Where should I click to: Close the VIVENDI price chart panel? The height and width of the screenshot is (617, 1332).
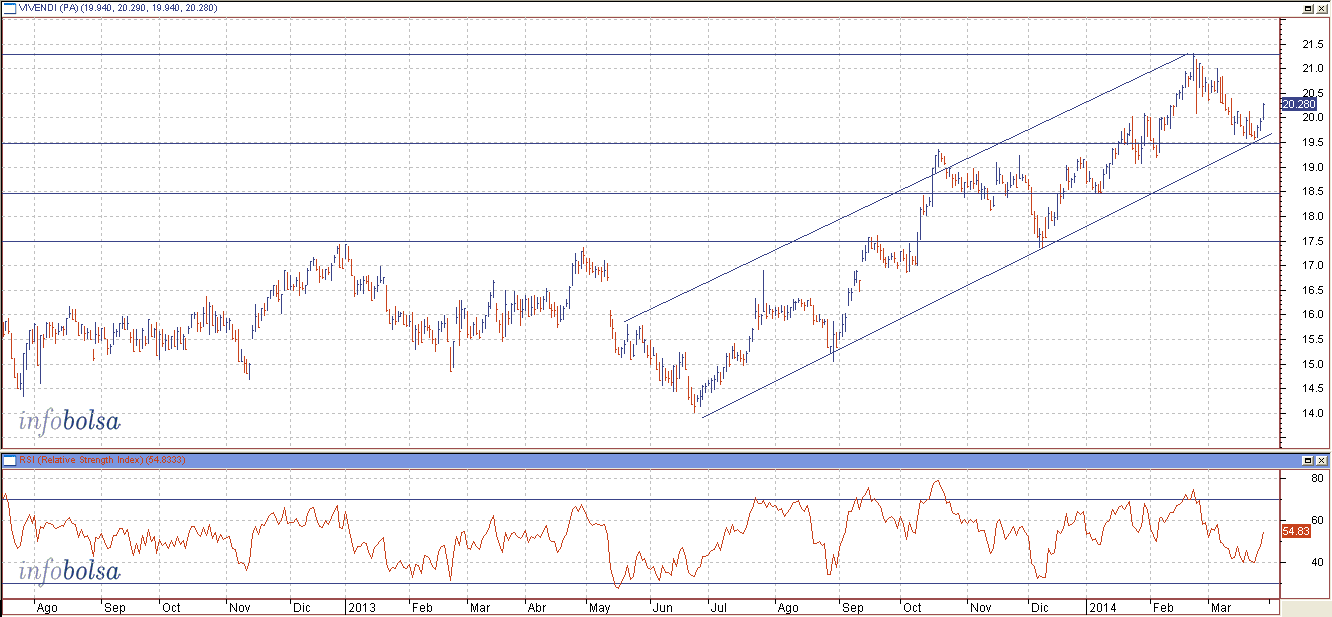click(x=1322, y=7)
